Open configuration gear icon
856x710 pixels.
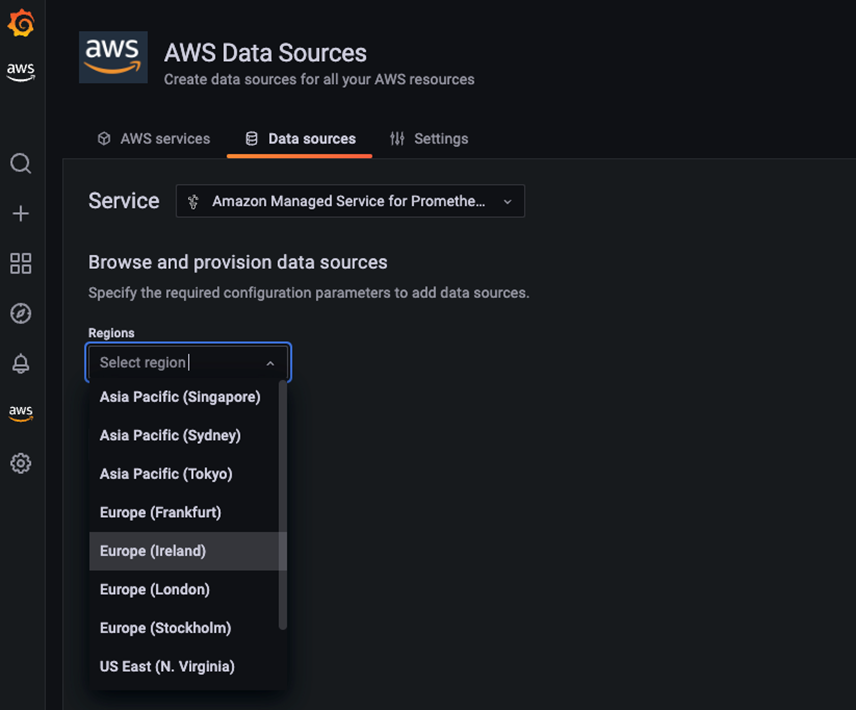coord(21,463)
